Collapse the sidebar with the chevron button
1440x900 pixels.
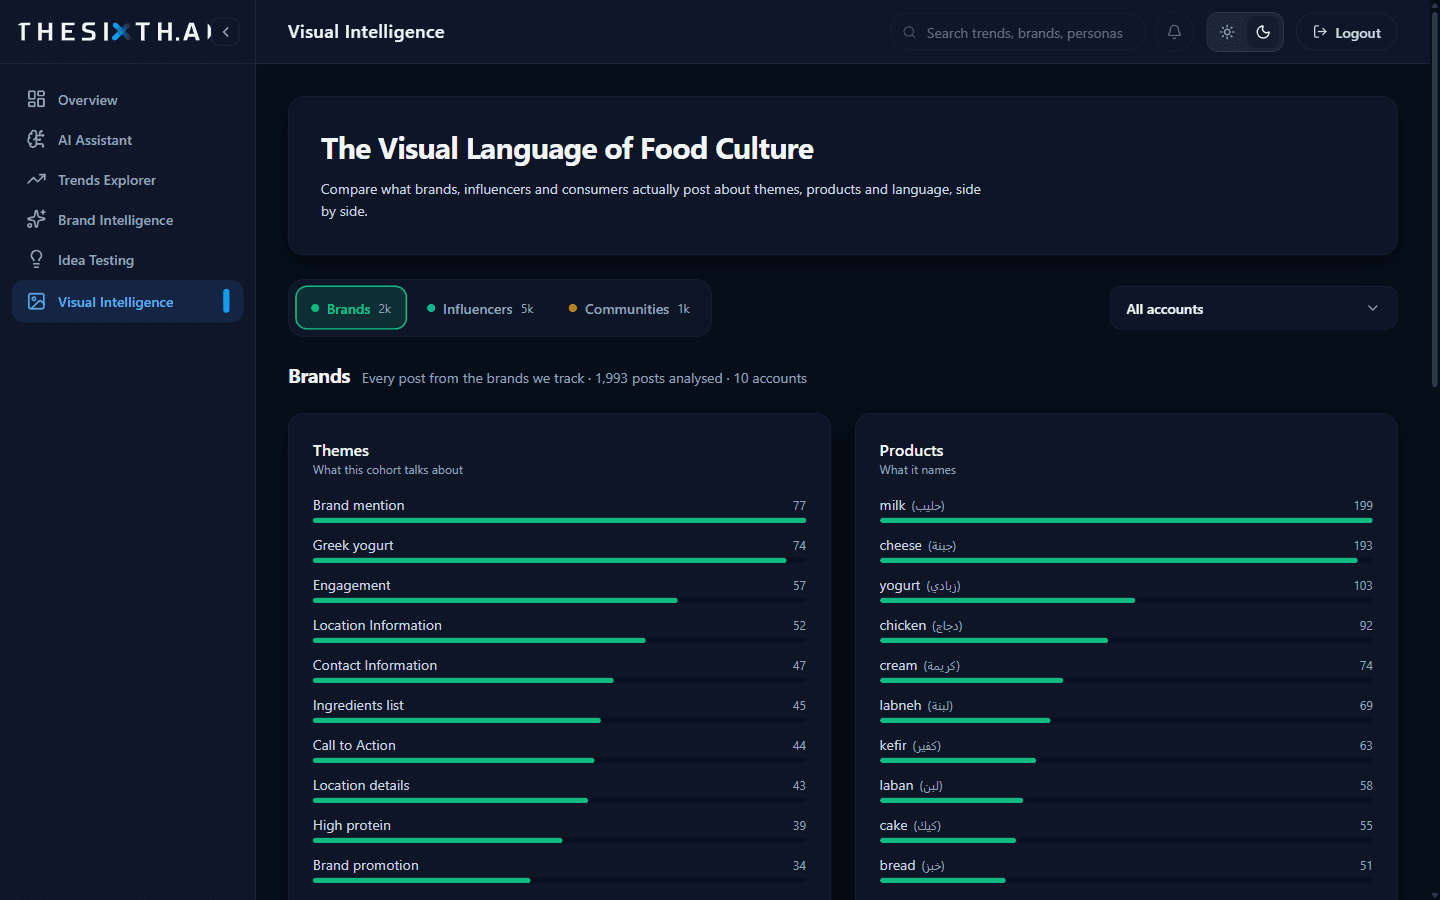(226, 32)
